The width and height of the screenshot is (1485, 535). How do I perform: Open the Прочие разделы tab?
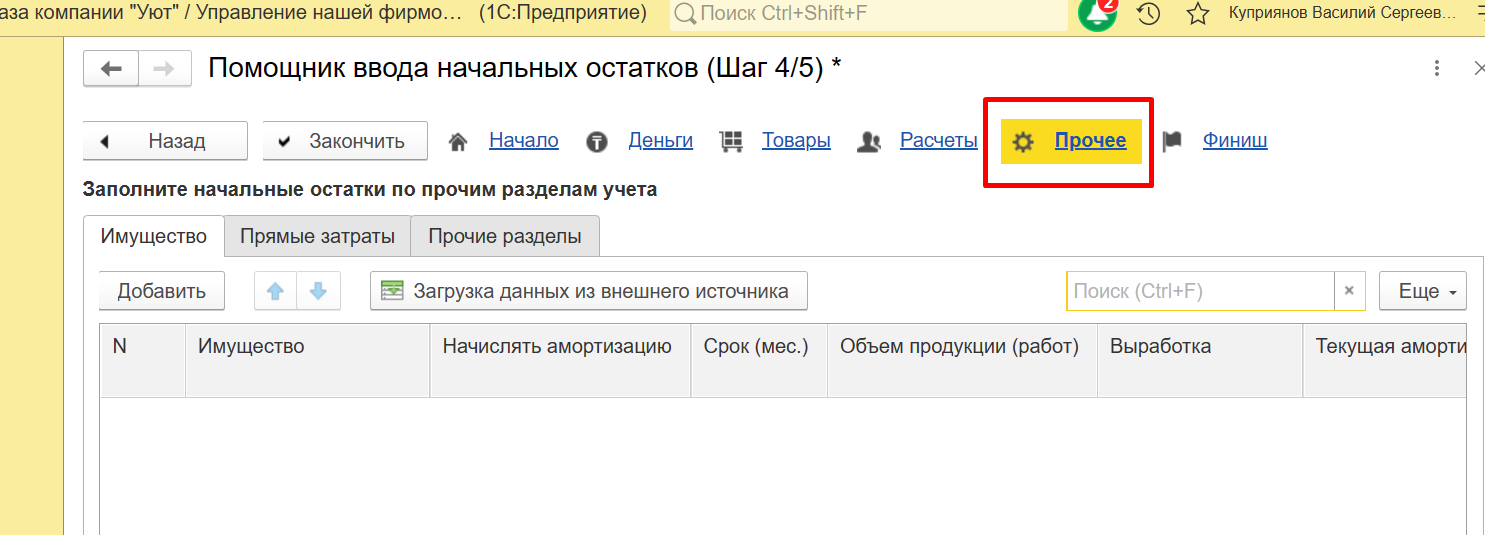point(504,237)
